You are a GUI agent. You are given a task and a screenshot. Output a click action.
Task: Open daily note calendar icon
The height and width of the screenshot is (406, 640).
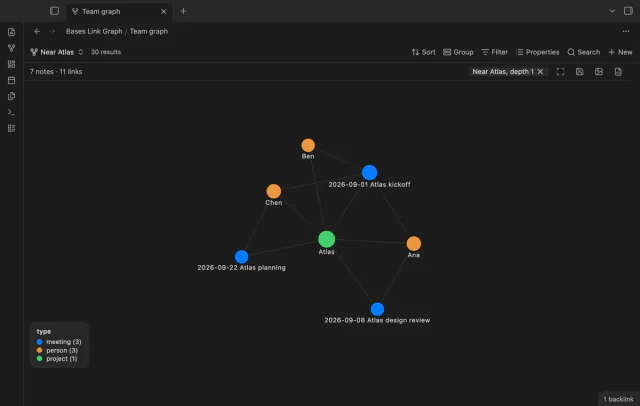click(11, 80)
